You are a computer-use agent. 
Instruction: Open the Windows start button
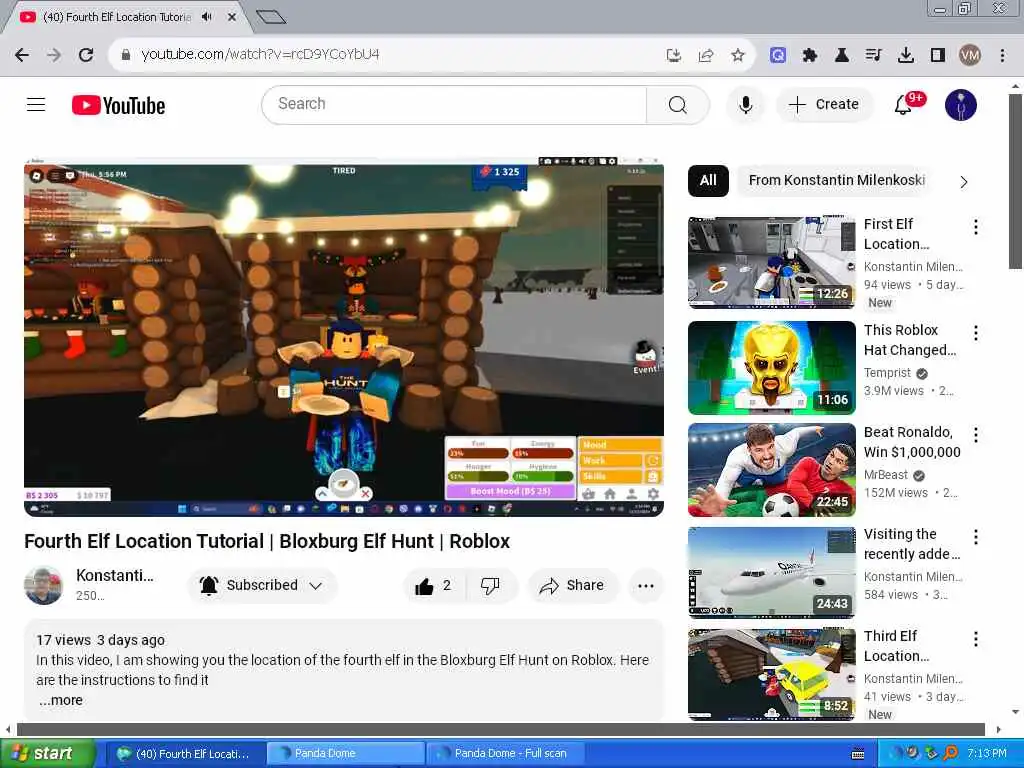coord(47,754)
